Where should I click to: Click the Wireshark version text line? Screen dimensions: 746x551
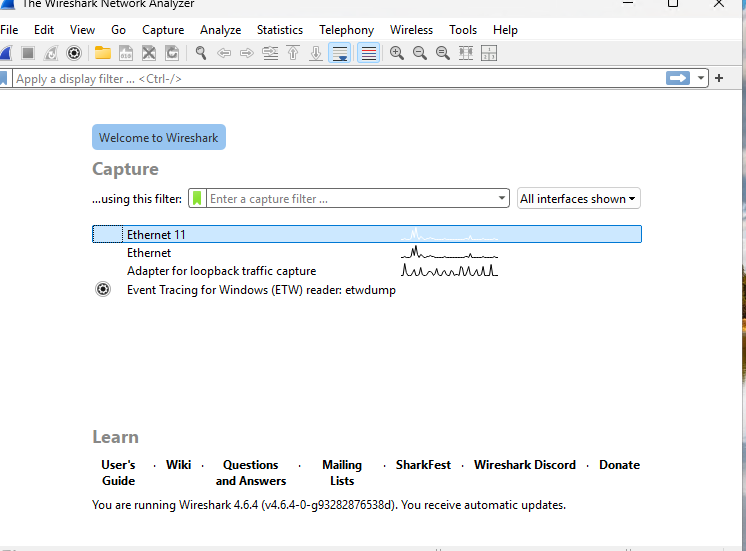coord(329,505)
